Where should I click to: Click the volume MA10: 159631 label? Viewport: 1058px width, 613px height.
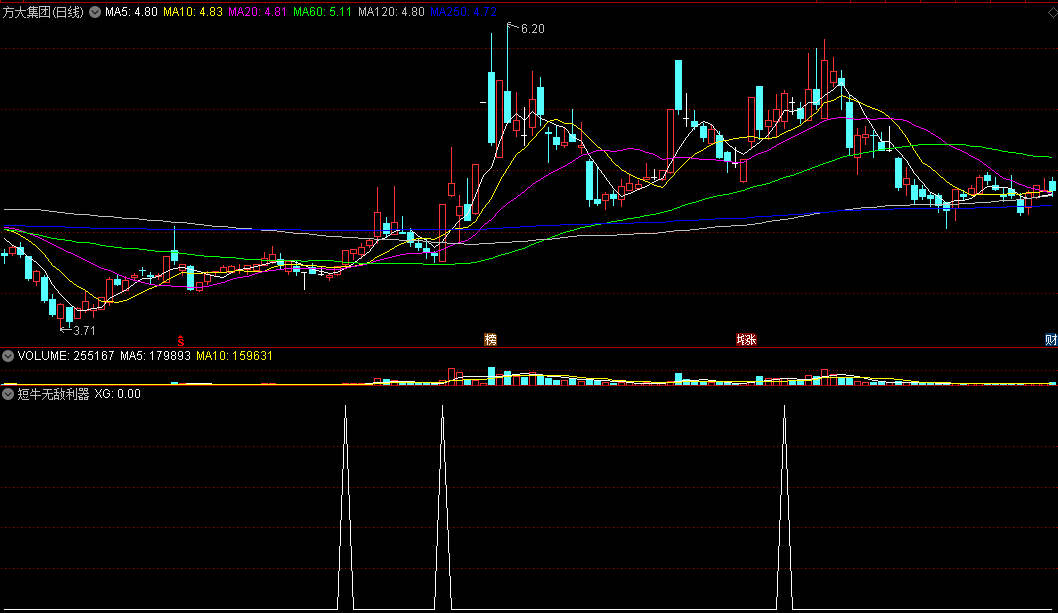[234, 356]
